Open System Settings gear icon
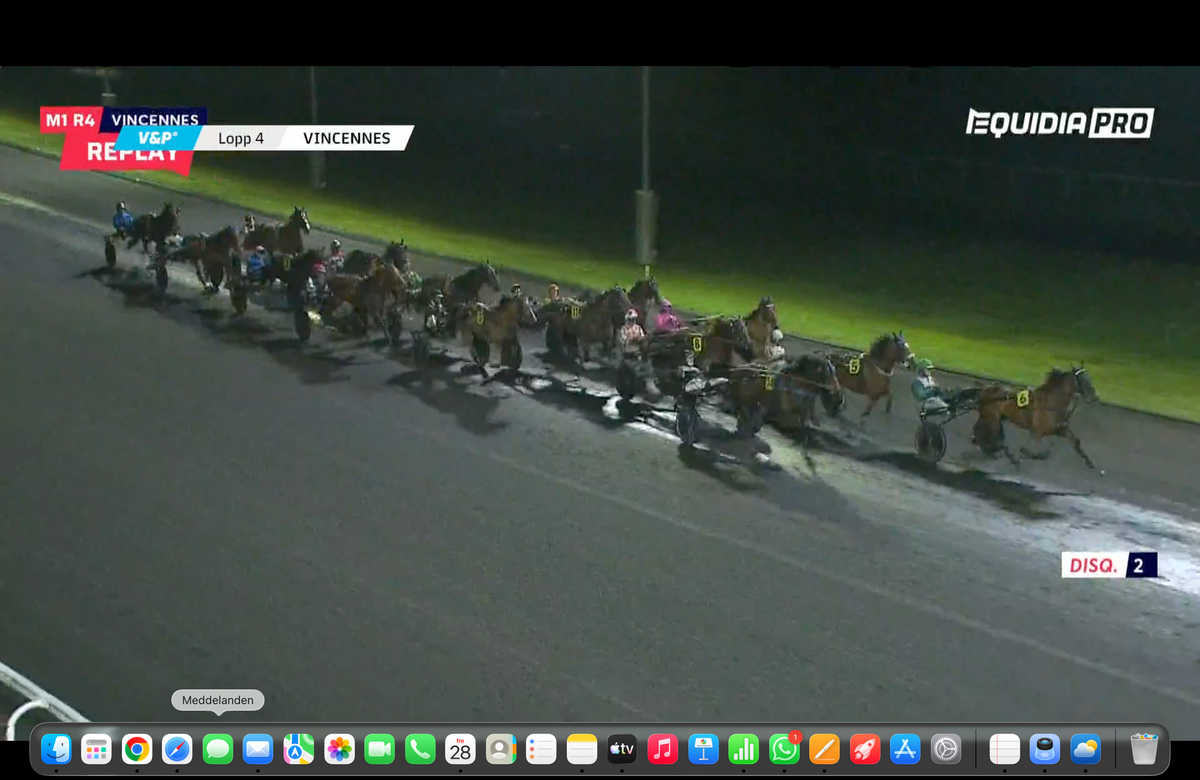1200x780 pixels. [945, 748]
